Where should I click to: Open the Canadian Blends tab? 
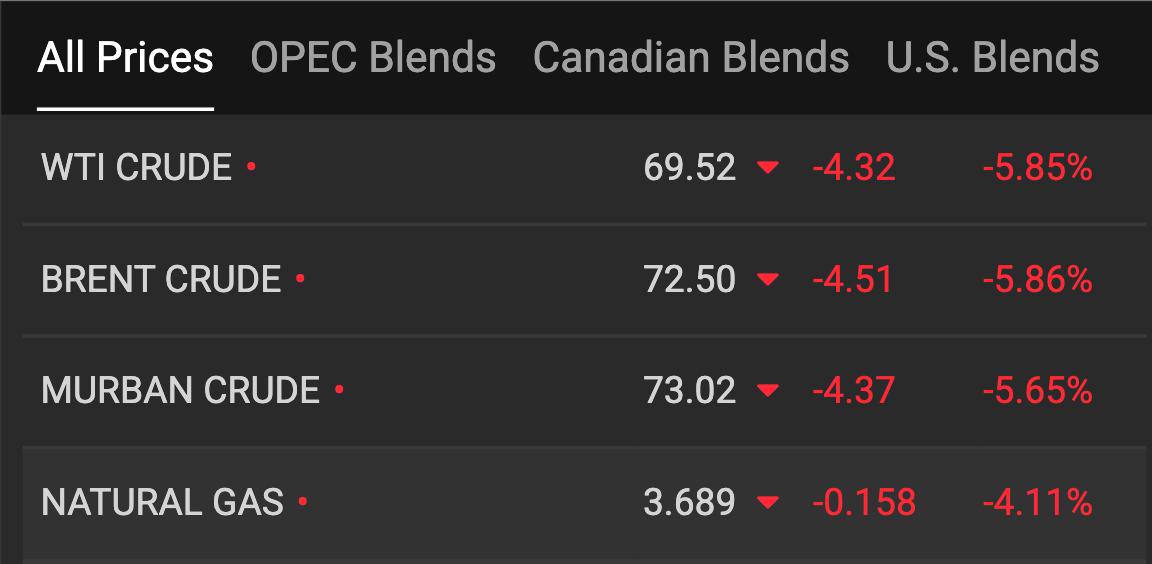pos(691,57)
